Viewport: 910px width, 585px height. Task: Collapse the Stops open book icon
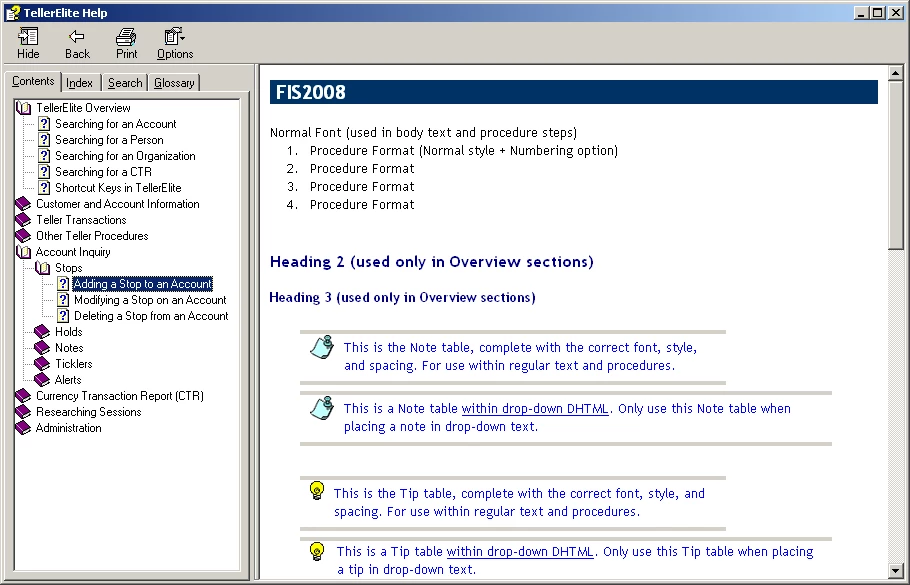click(x=42, y=268)
